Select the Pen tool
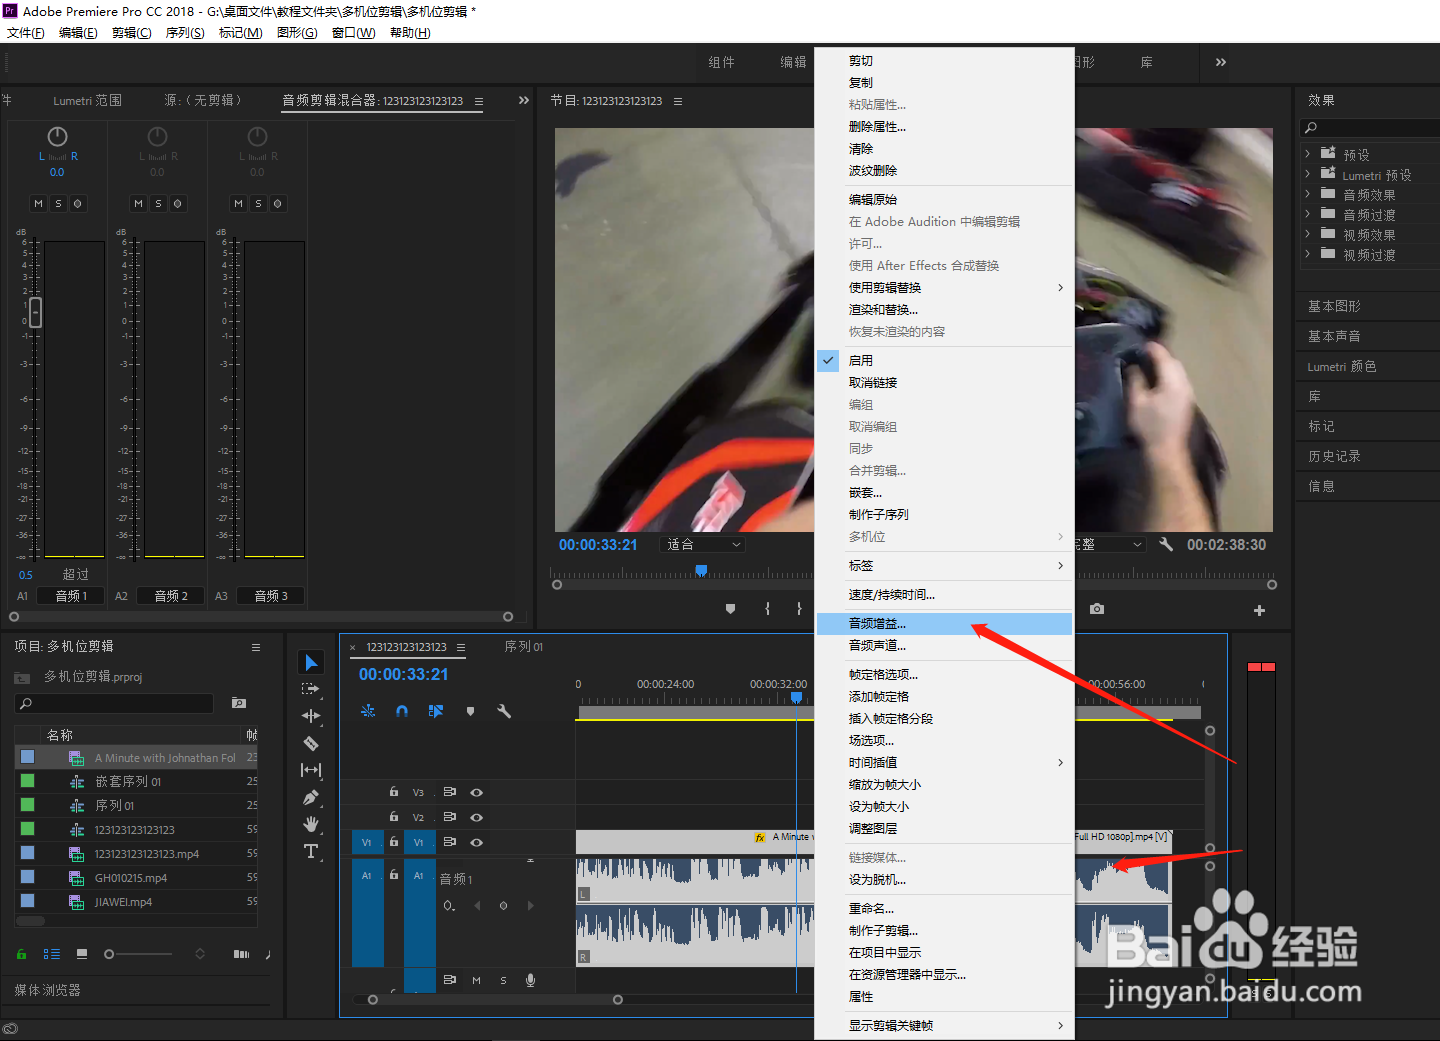This screenshot has width=1440, height=1041. click(311, 797)
